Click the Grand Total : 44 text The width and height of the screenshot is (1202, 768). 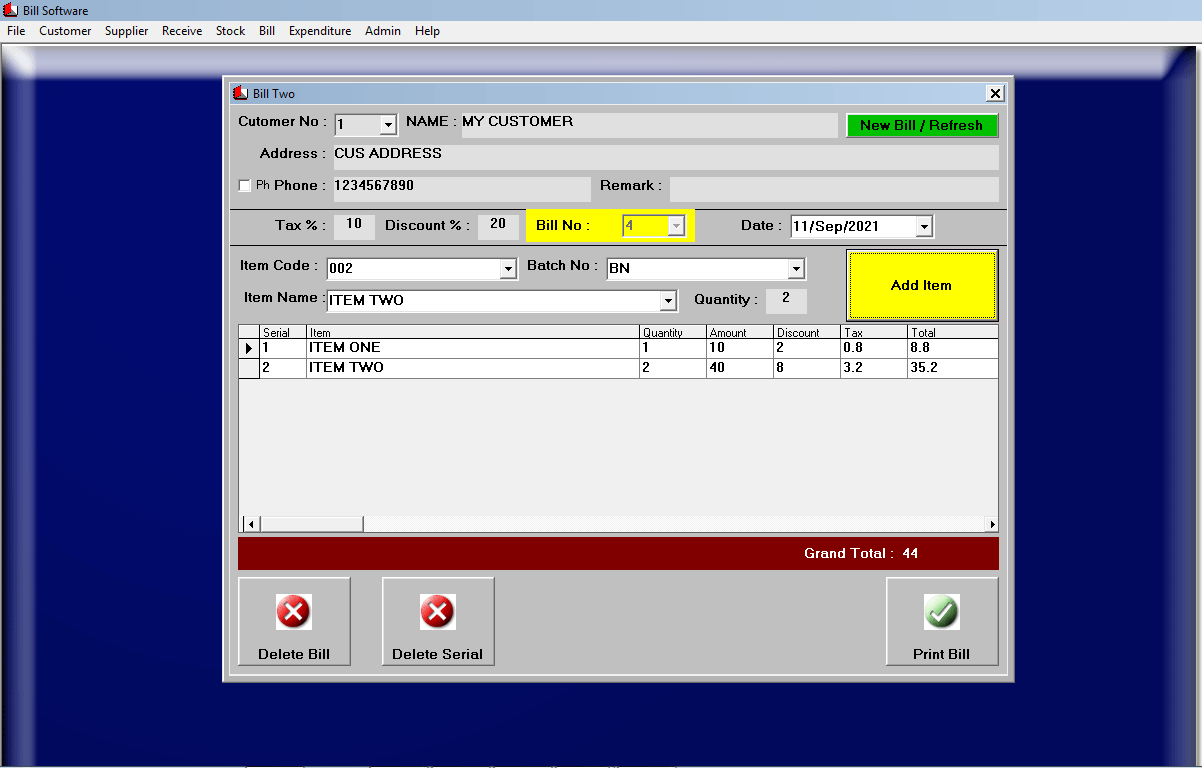pos(861,553)
